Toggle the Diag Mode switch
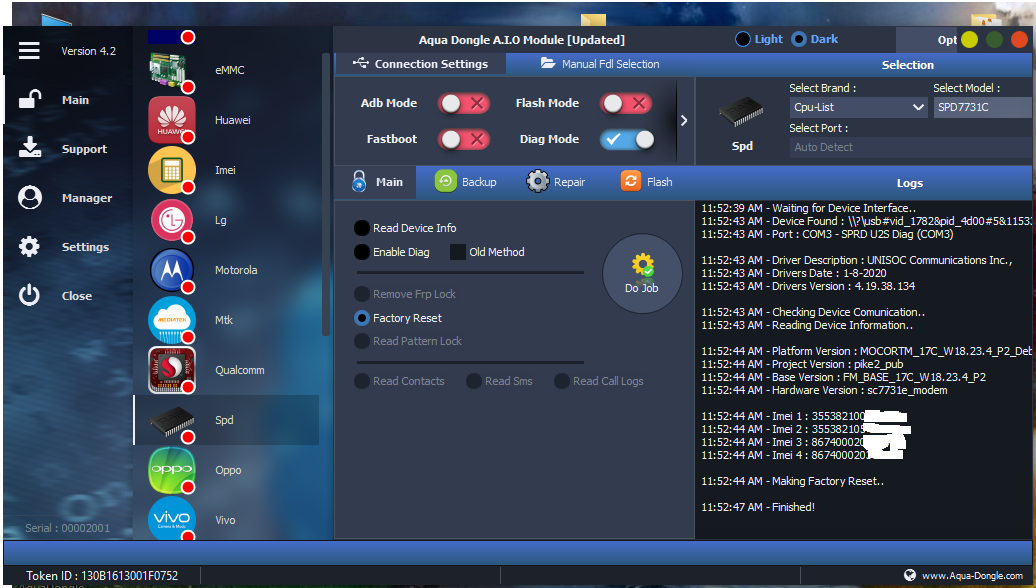1036x588 pixels. [627, 139]
